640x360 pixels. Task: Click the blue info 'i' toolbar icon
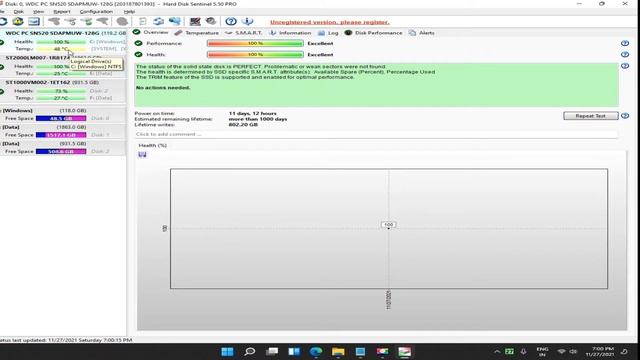(x=247, y=21)
